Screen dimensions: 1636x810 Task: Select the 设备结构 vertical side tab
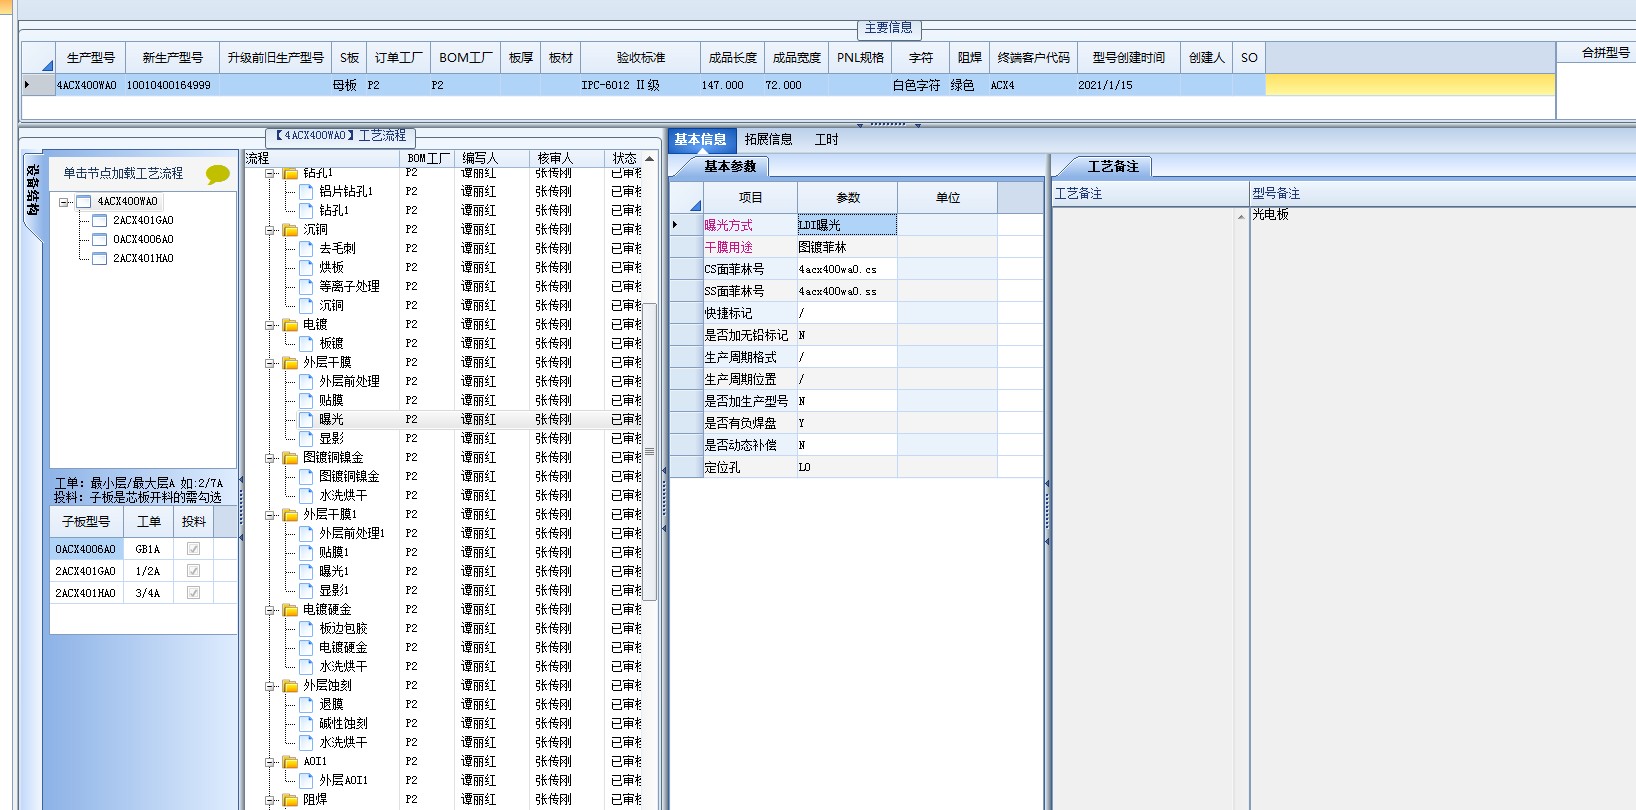point(33,190)
